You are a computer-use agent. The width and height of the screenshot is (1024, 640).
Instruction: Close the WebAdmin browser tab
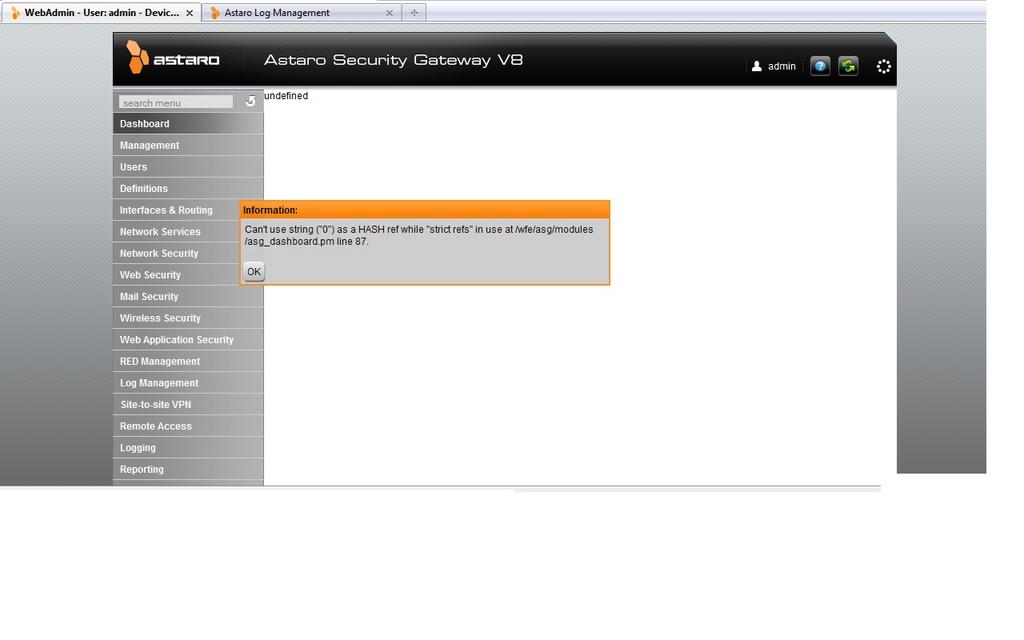(x=189, y=12)
